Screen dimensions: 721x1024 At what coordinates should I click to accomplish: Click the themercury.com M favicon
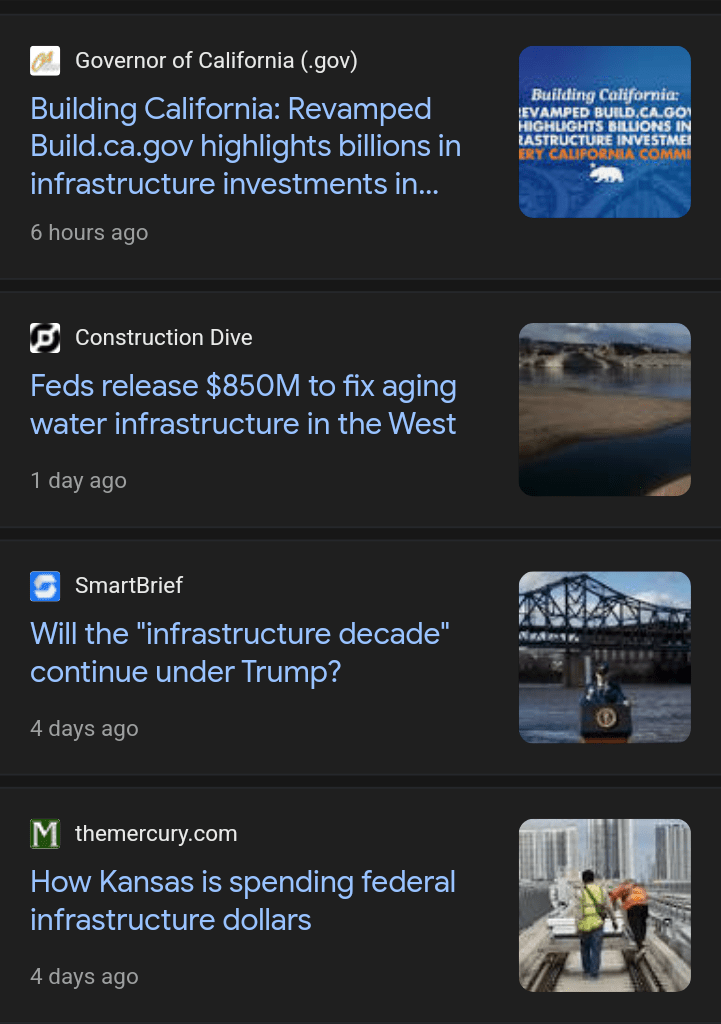[45, 834]
